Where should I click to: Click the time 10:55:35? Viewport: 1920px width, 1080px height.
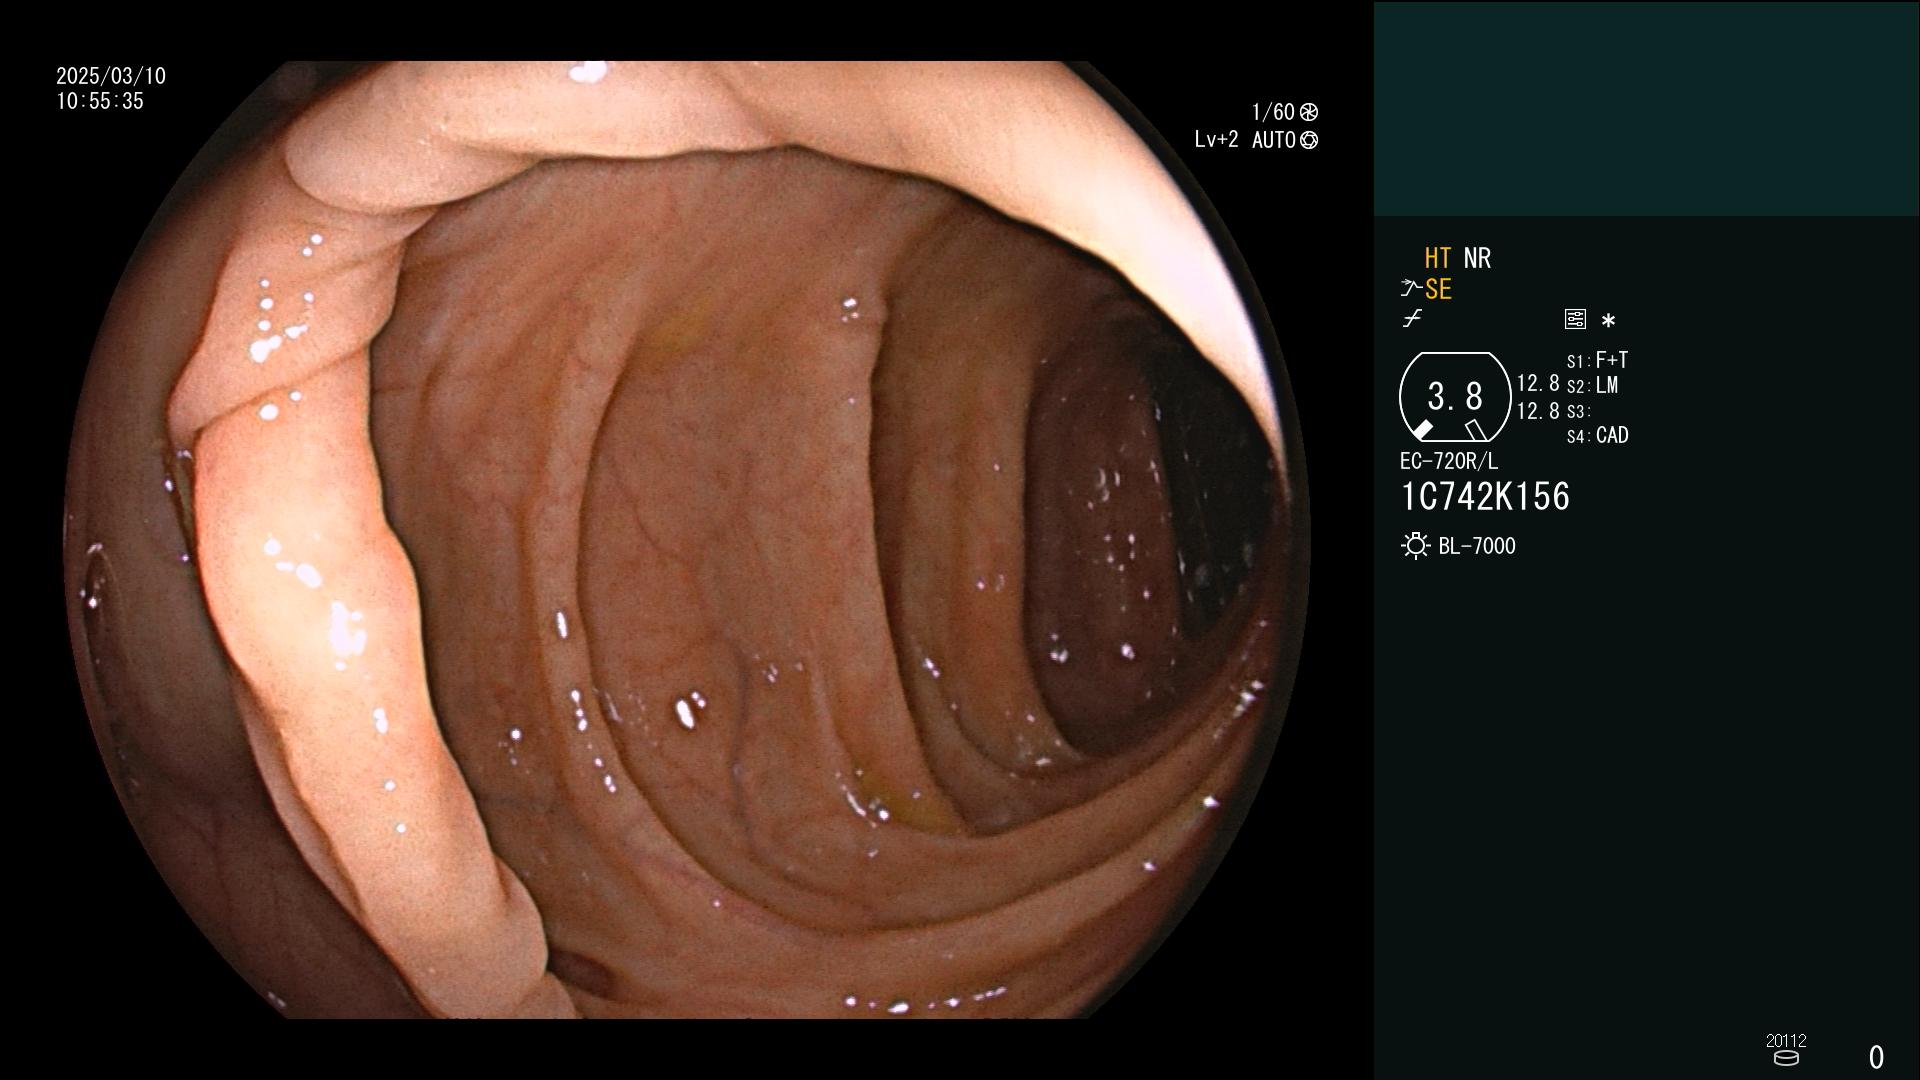100,101
